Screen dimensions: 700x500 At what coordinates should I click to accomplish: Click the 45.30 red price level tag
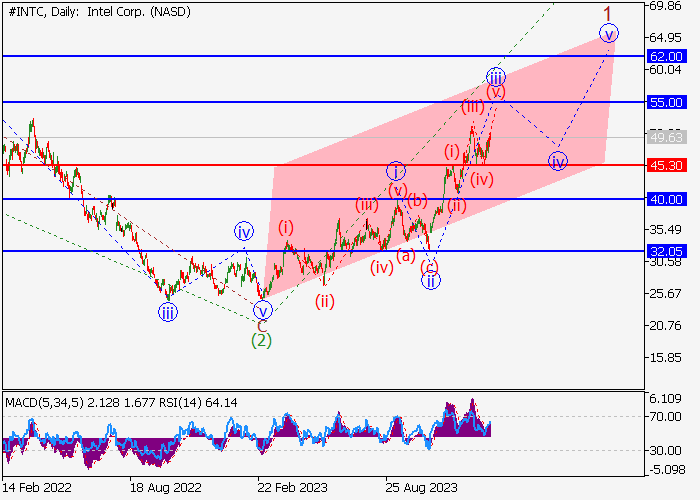pyautogui.click(x=666, y=166)
